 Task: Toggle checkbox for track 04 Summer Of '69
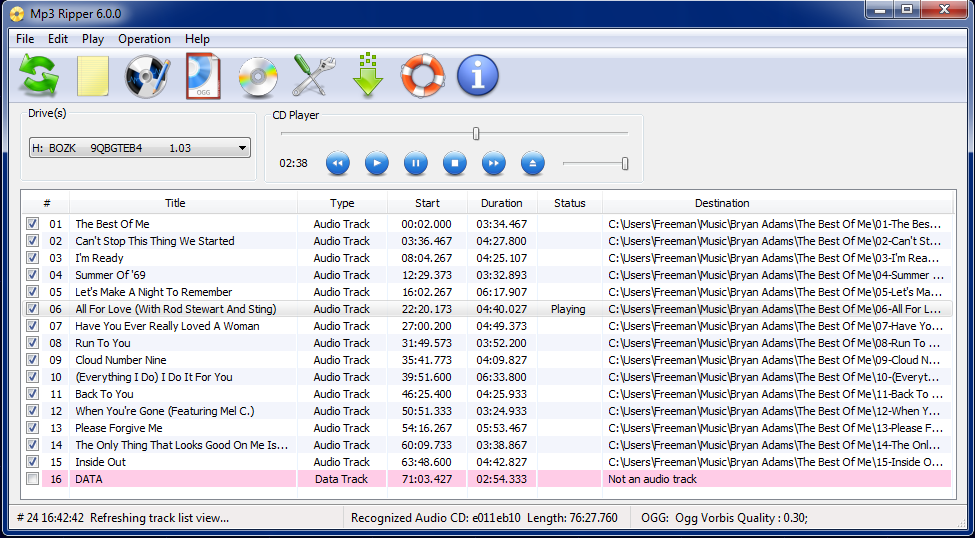pyautogui.click(x=32, y=275)
